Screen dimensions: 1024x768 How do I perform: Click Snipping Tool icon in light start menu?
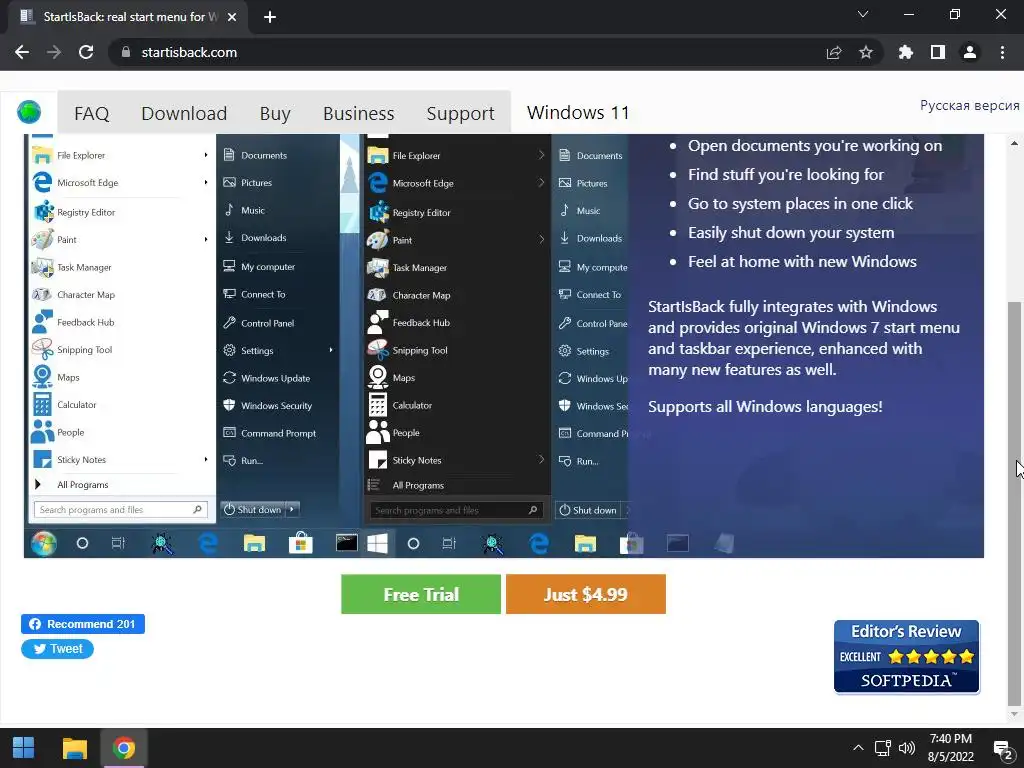[x=42, y=349]
